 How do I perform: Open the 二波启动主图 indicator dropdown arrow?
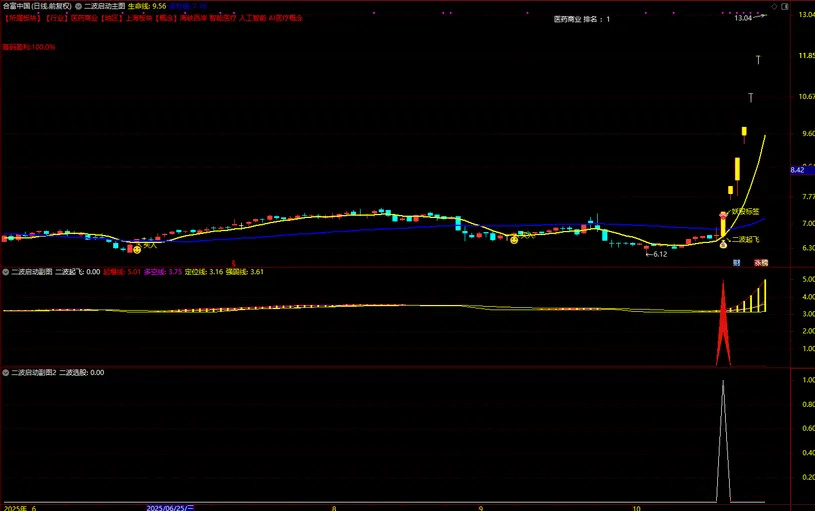click(79, 6)
